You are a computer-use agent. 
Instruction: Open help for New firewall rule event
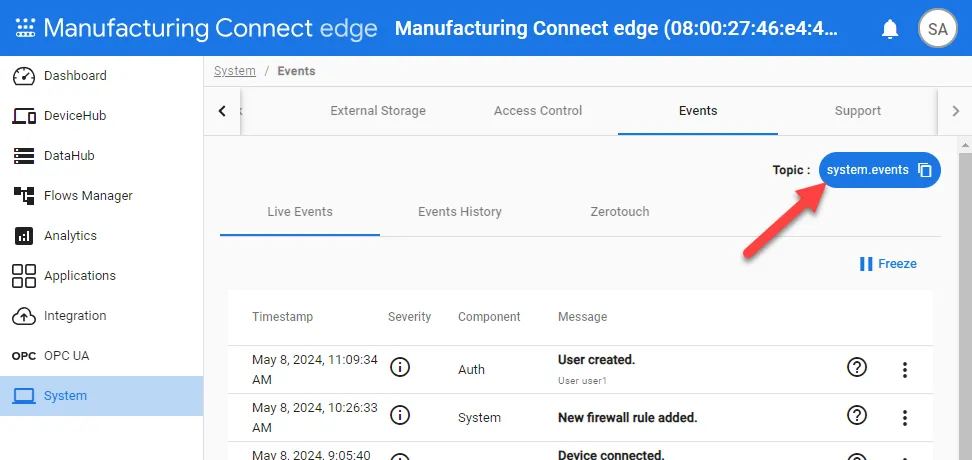(857, 415)
